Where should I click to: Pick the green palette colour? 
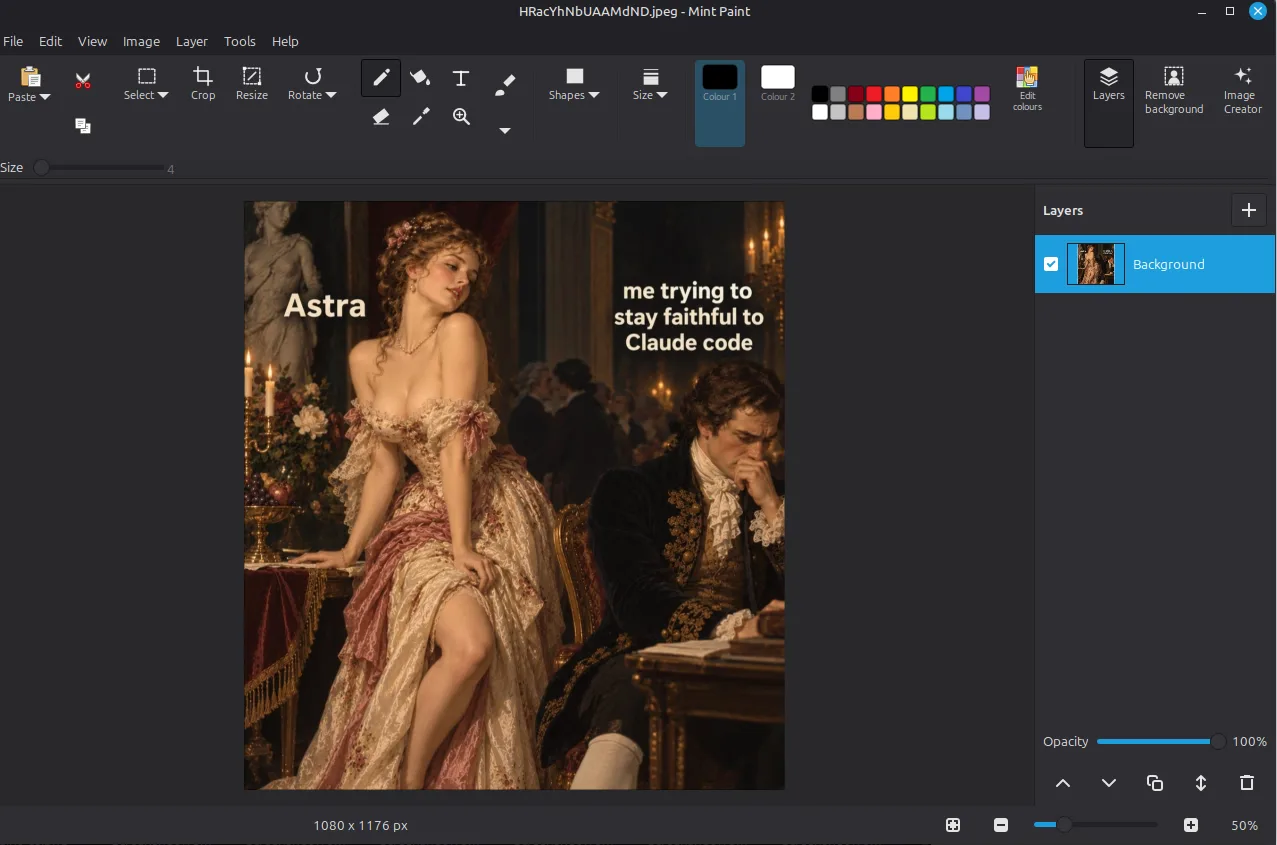(928, 94)
